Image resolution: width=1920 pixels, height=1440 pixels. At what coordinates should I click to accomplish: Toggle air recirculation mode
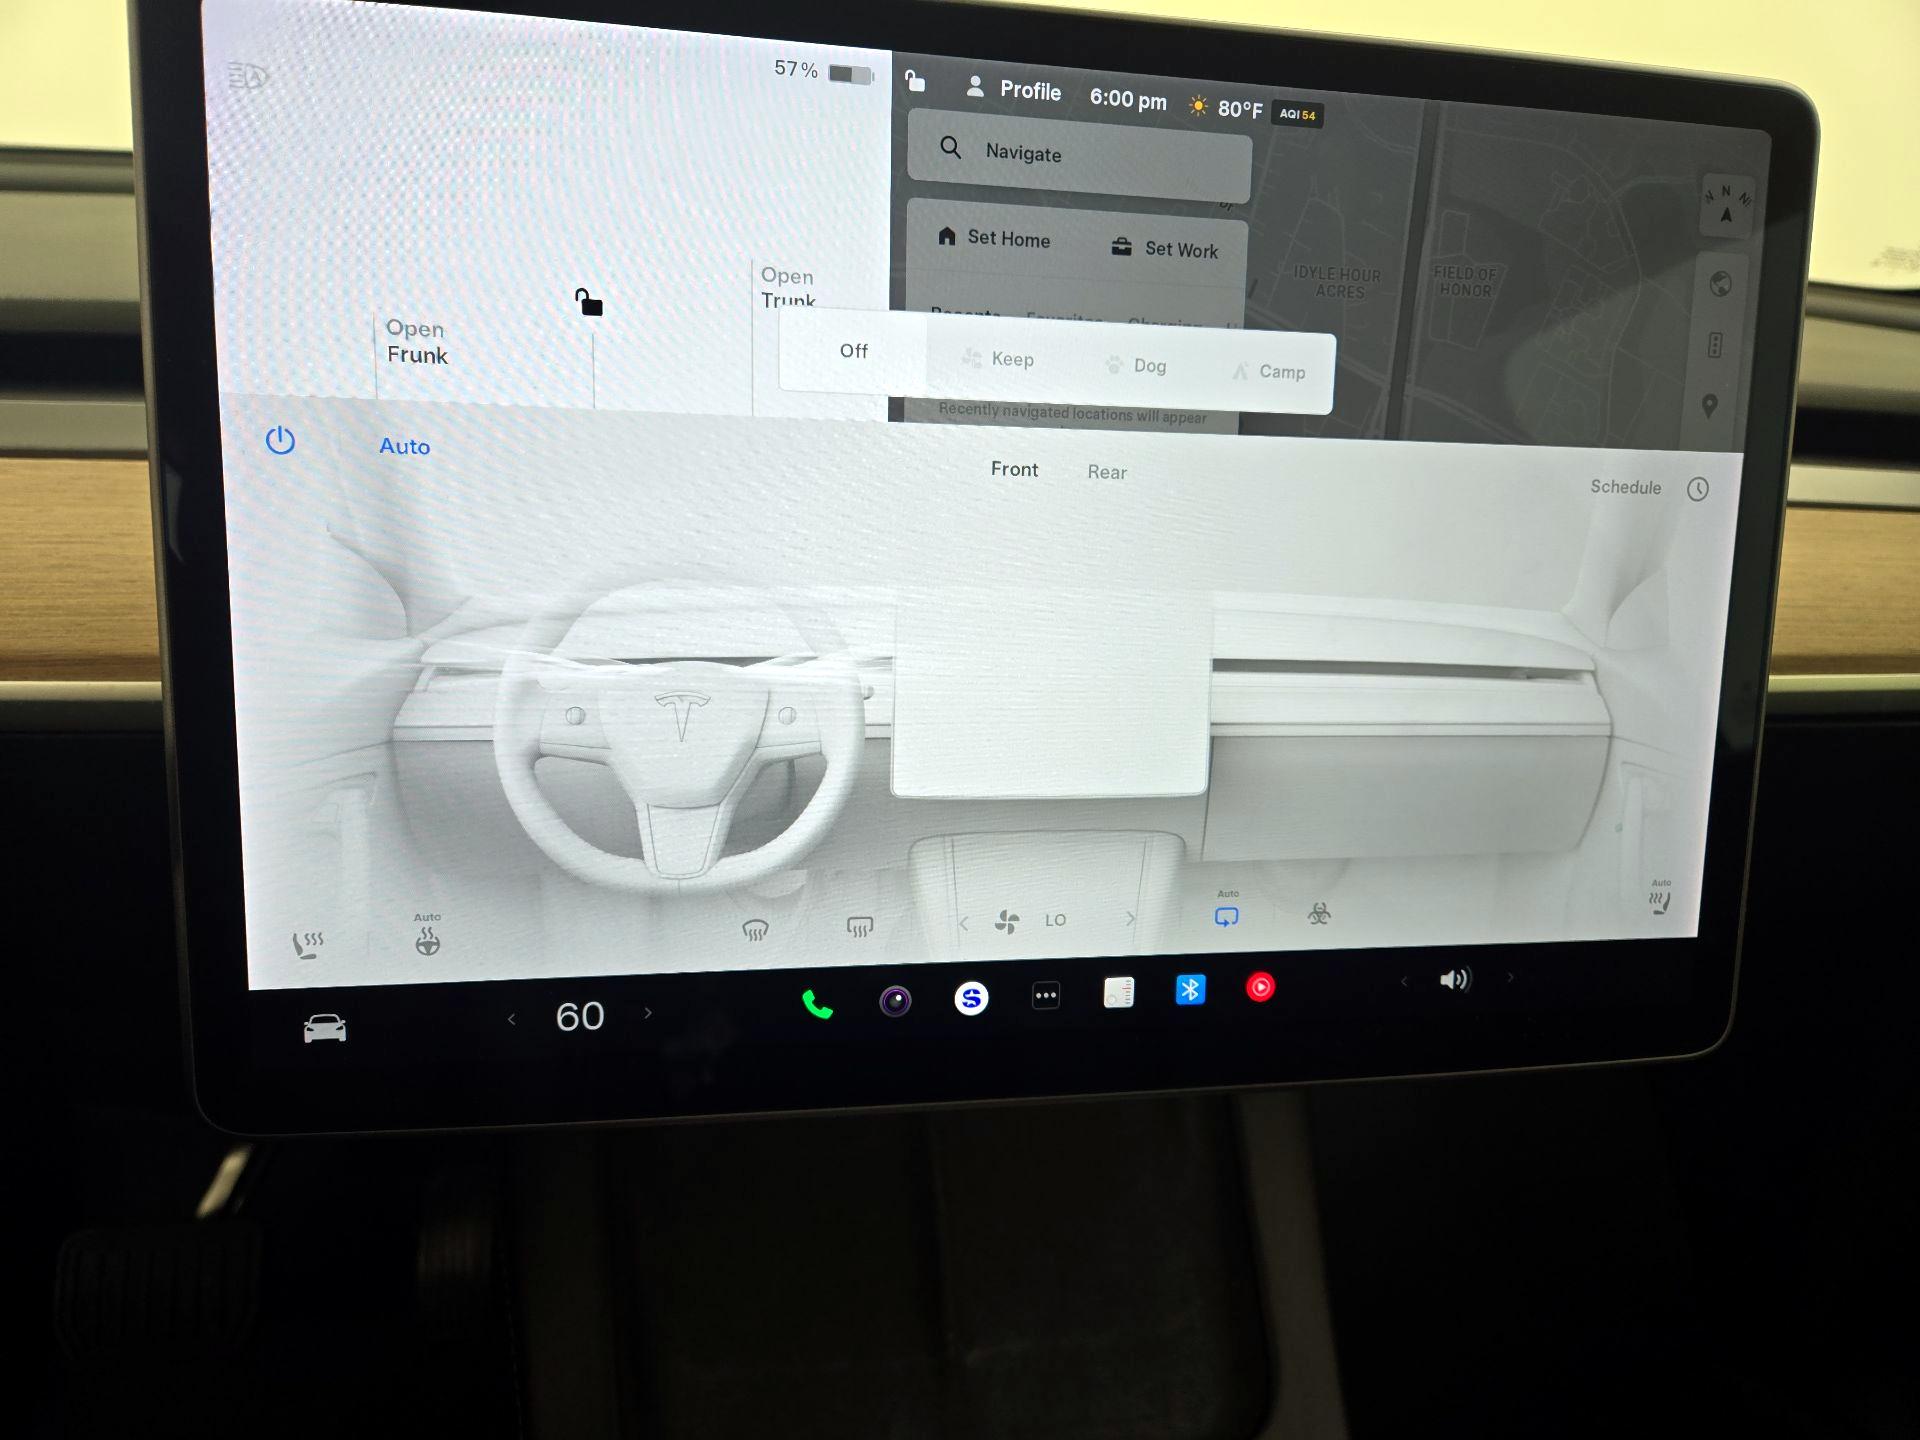coord(1226,916)
